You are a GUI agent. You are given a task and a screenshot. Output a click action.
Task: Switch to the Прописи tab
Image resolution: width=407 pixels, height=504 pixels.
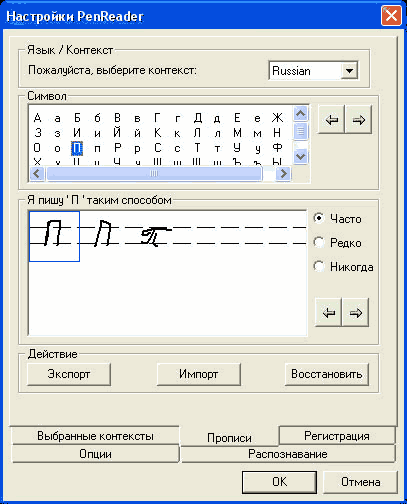(x=229, y=437)
